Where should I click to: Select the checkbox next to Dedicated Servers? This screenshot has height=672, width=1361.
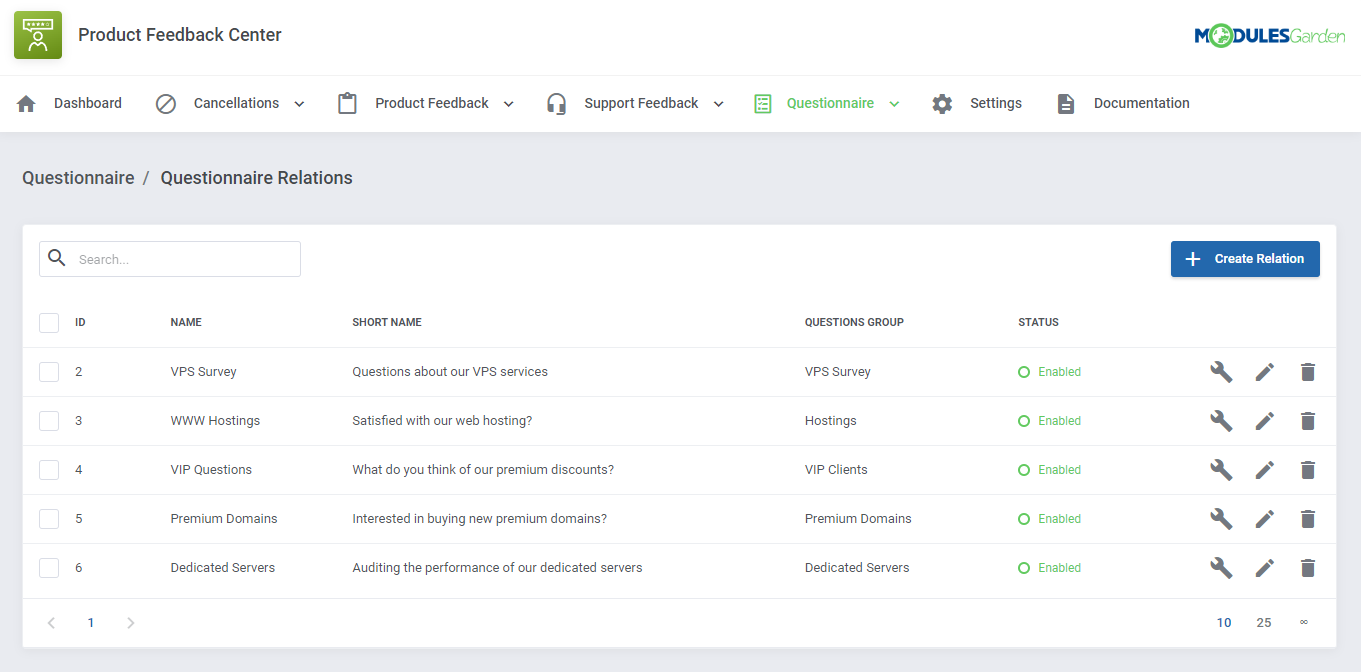coord(48,567)
